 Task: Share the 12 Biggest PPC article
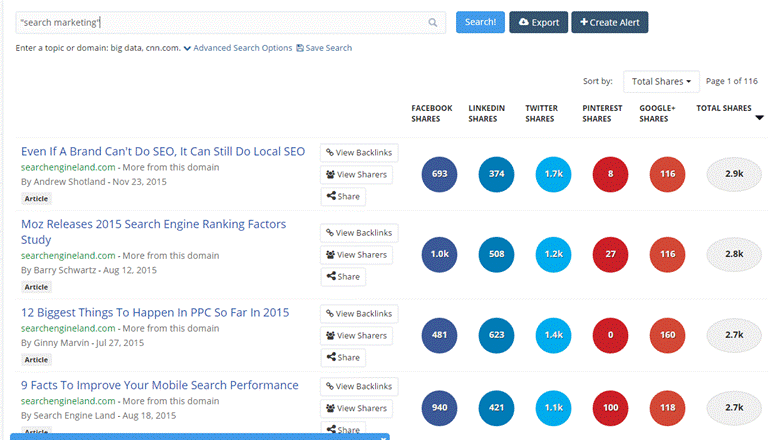coord(342,357)
